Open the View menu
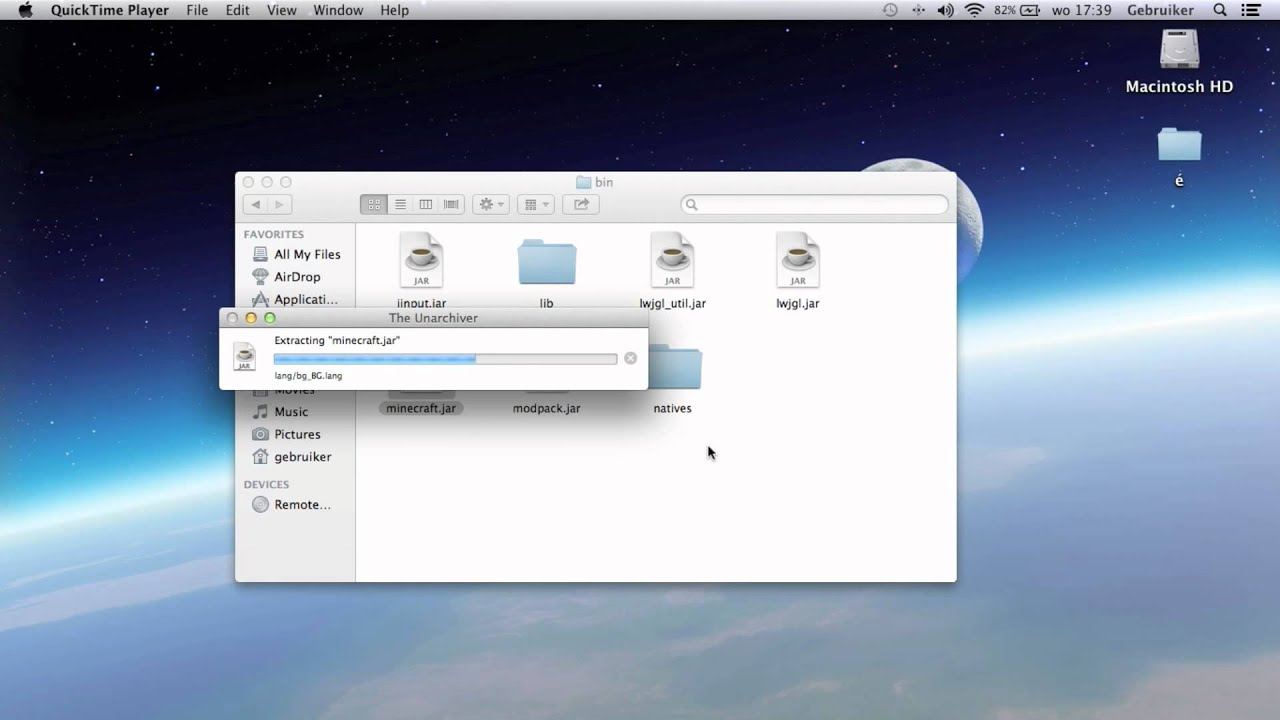 click(x=282, y=10)
